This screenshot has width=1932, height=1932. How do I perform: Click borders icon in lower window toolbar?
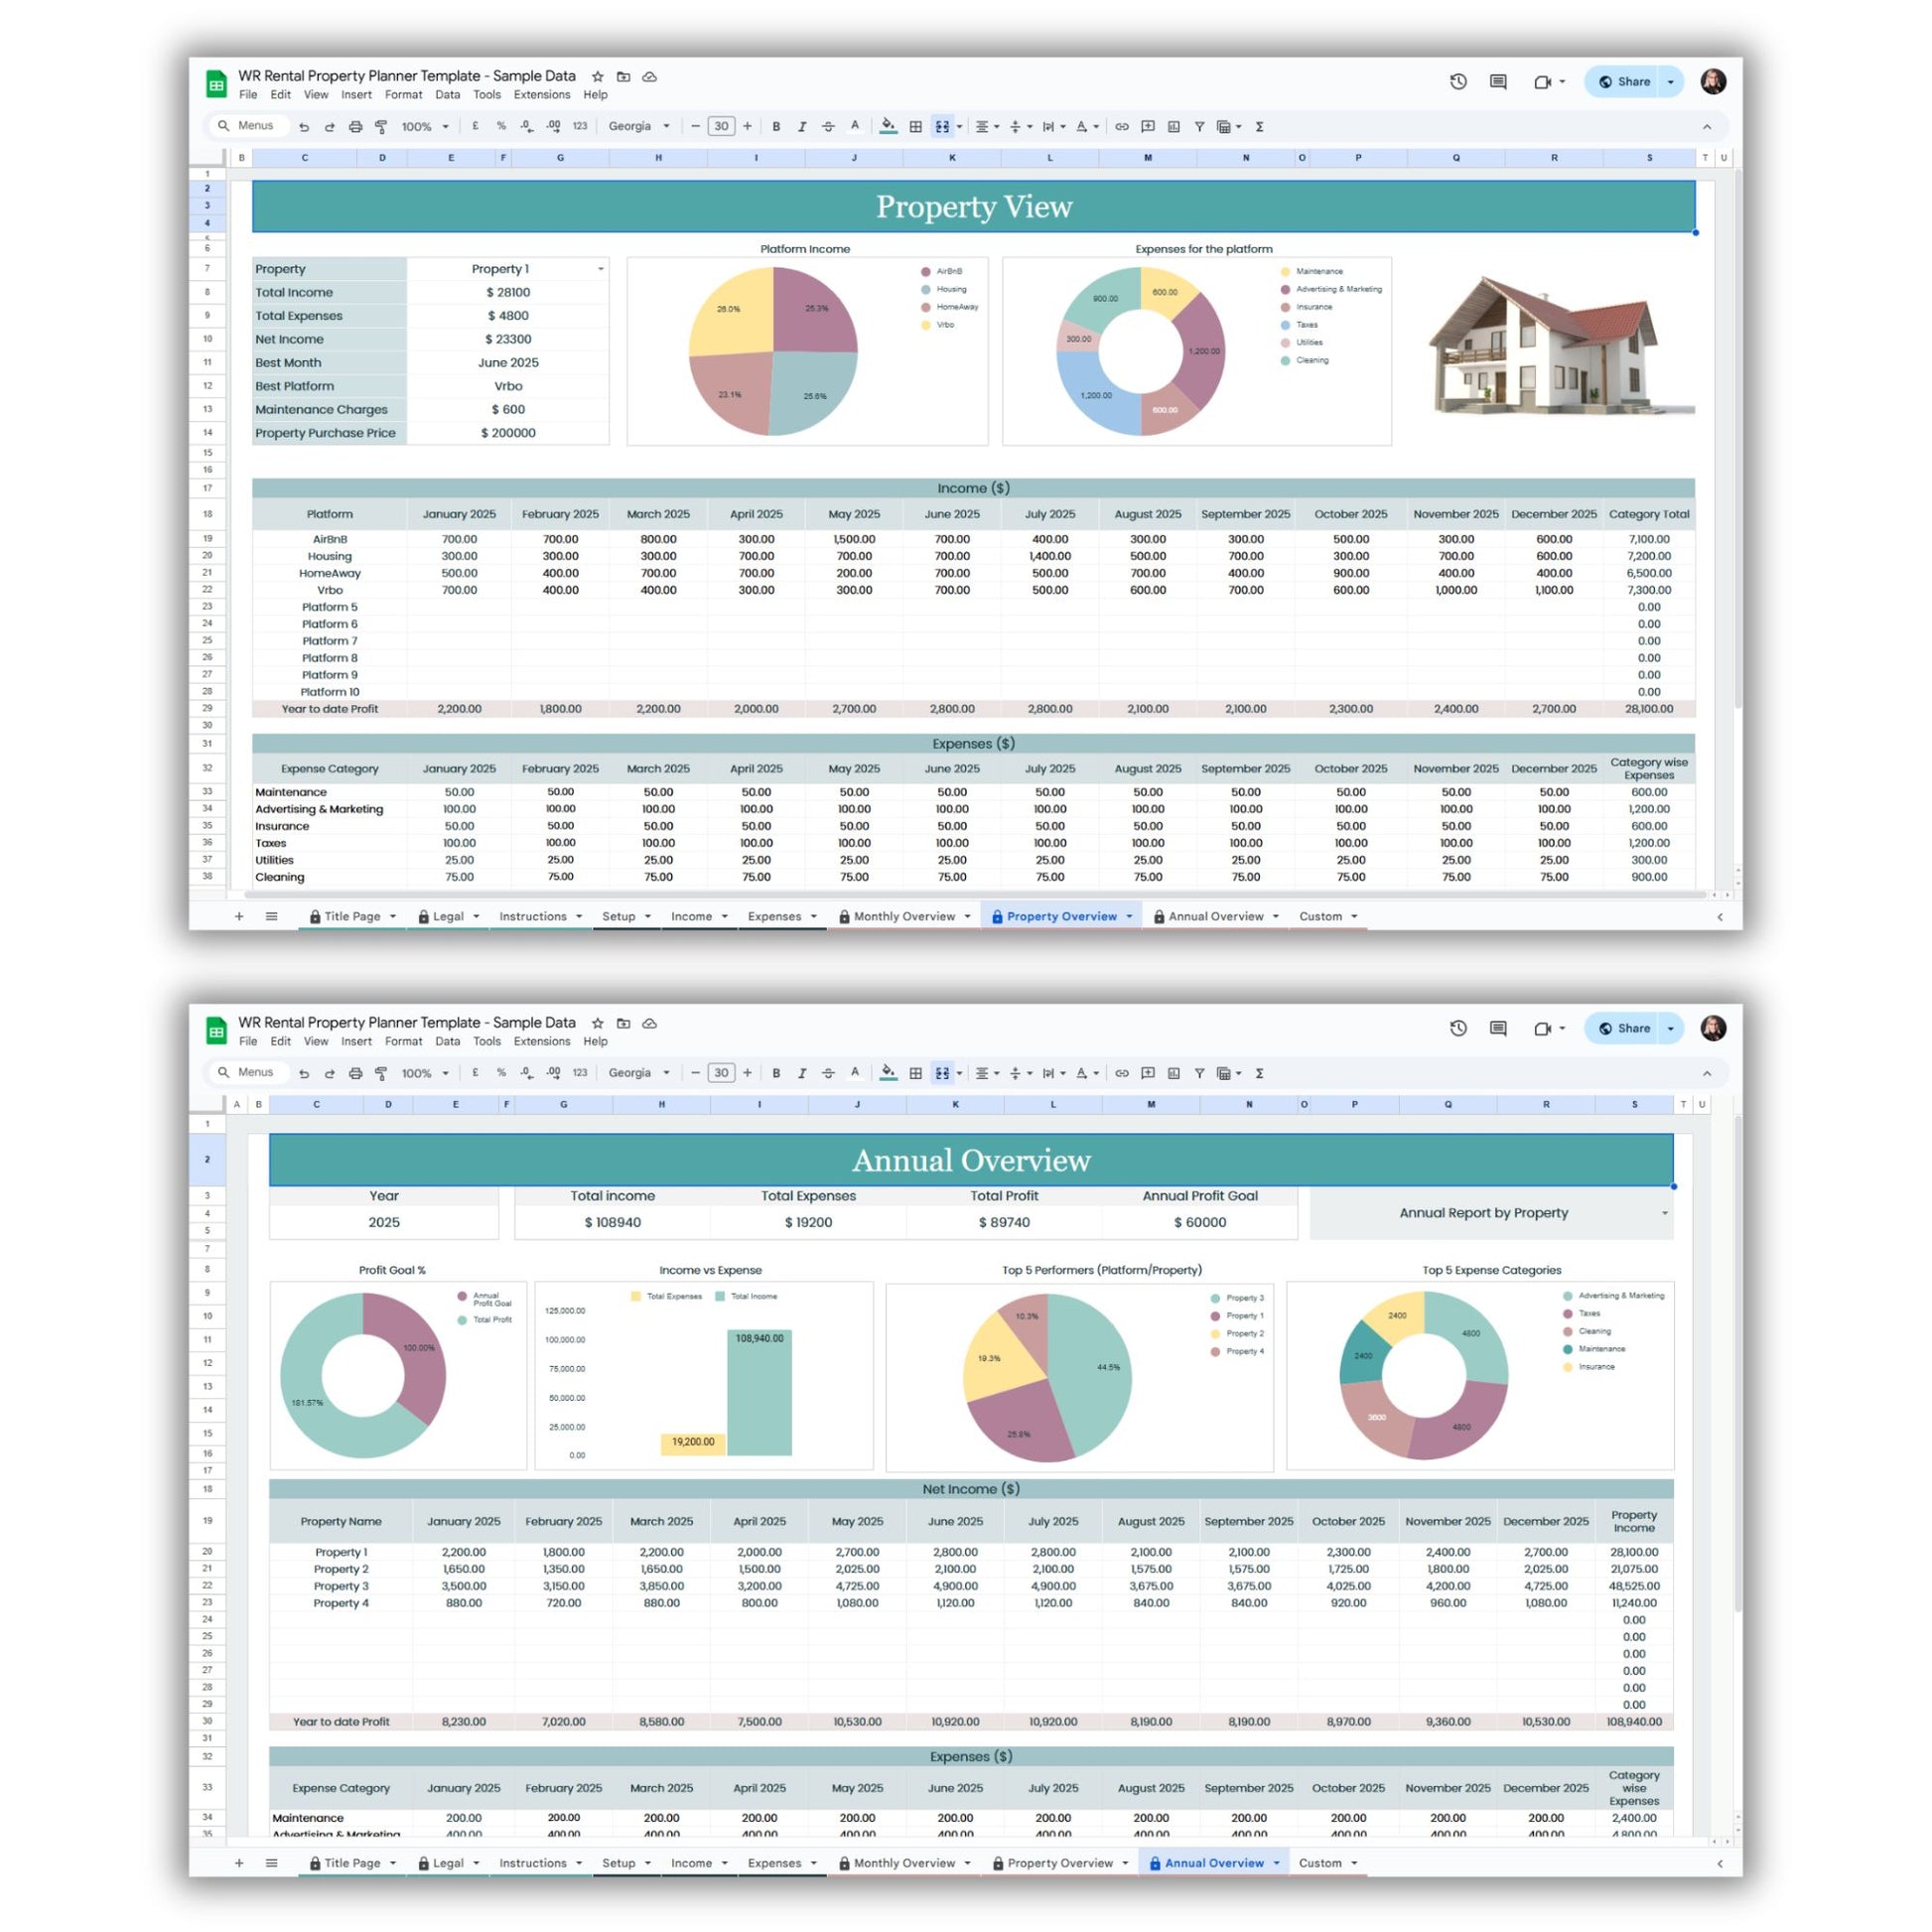[x=915, y=1073]
